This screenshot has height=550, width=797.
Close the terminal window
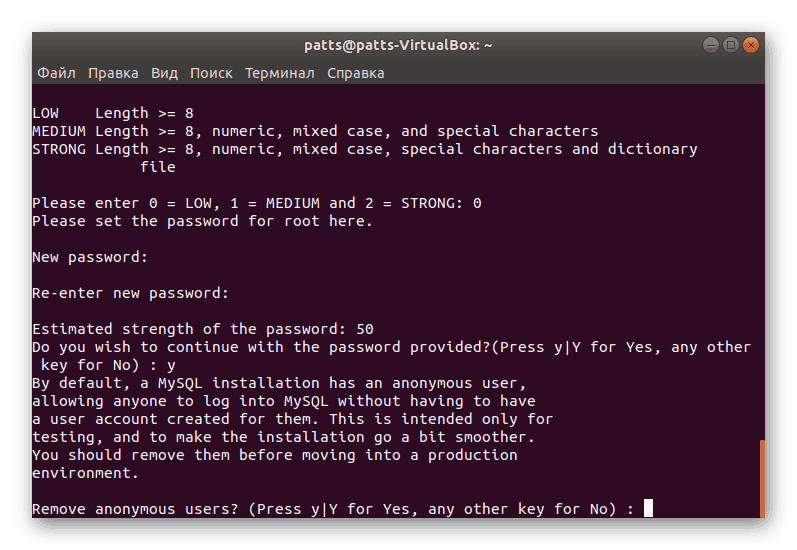point(751,45)
